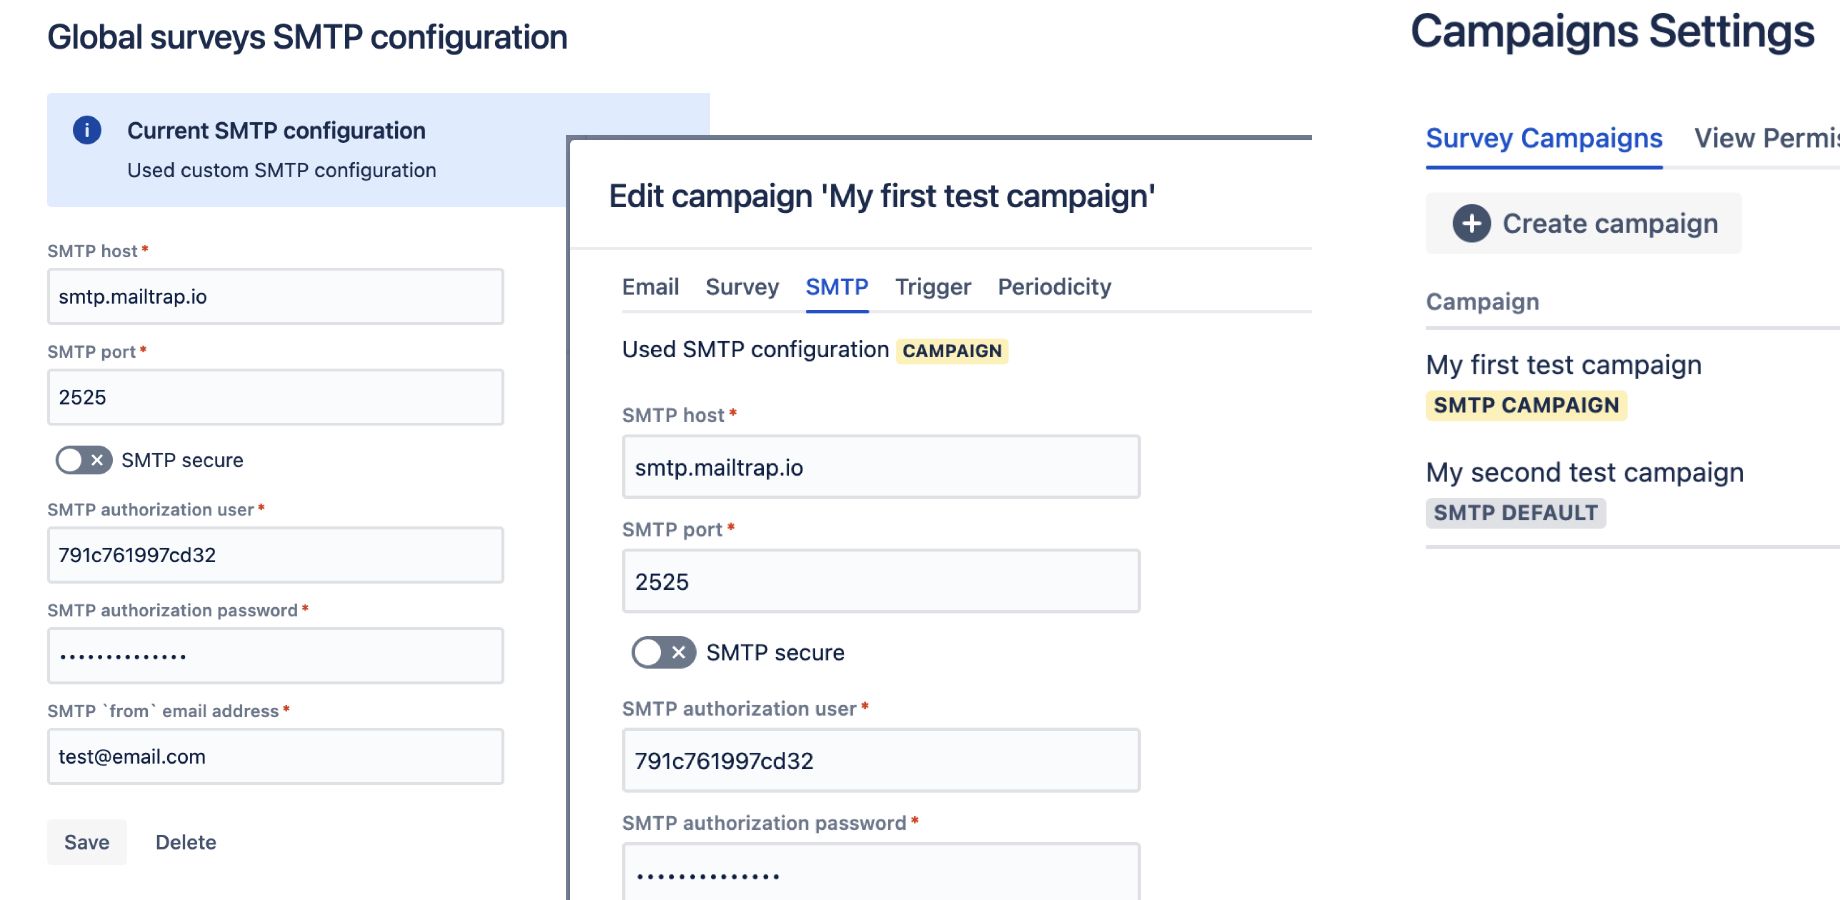
Task: Open My first test campaign entry
Action: click(x=1563, y=365)
